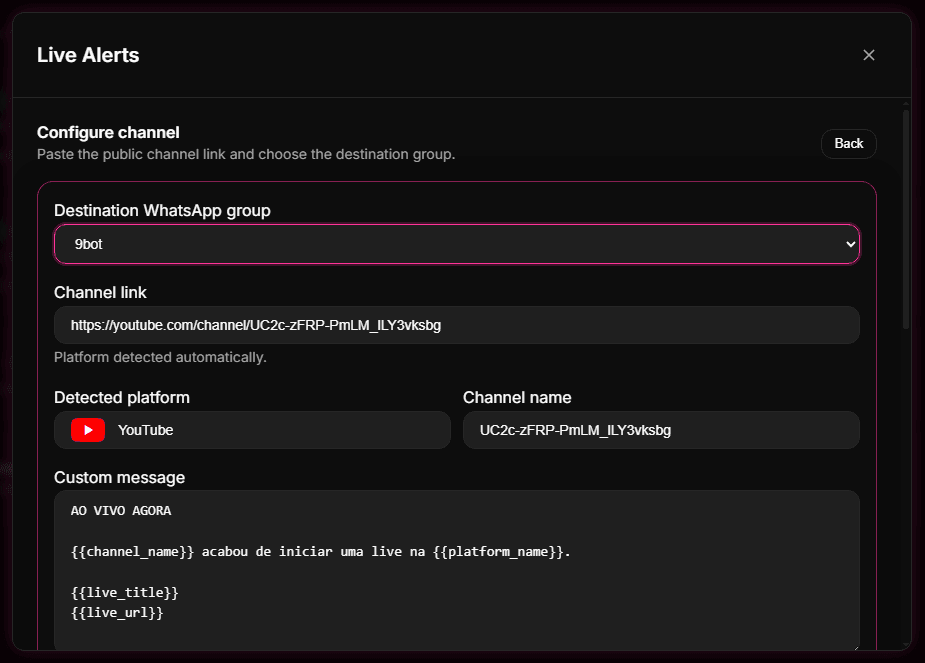This screenshot has width=925, height=663.
Task: Click the Channel link input field
Action: pos(457,325)
